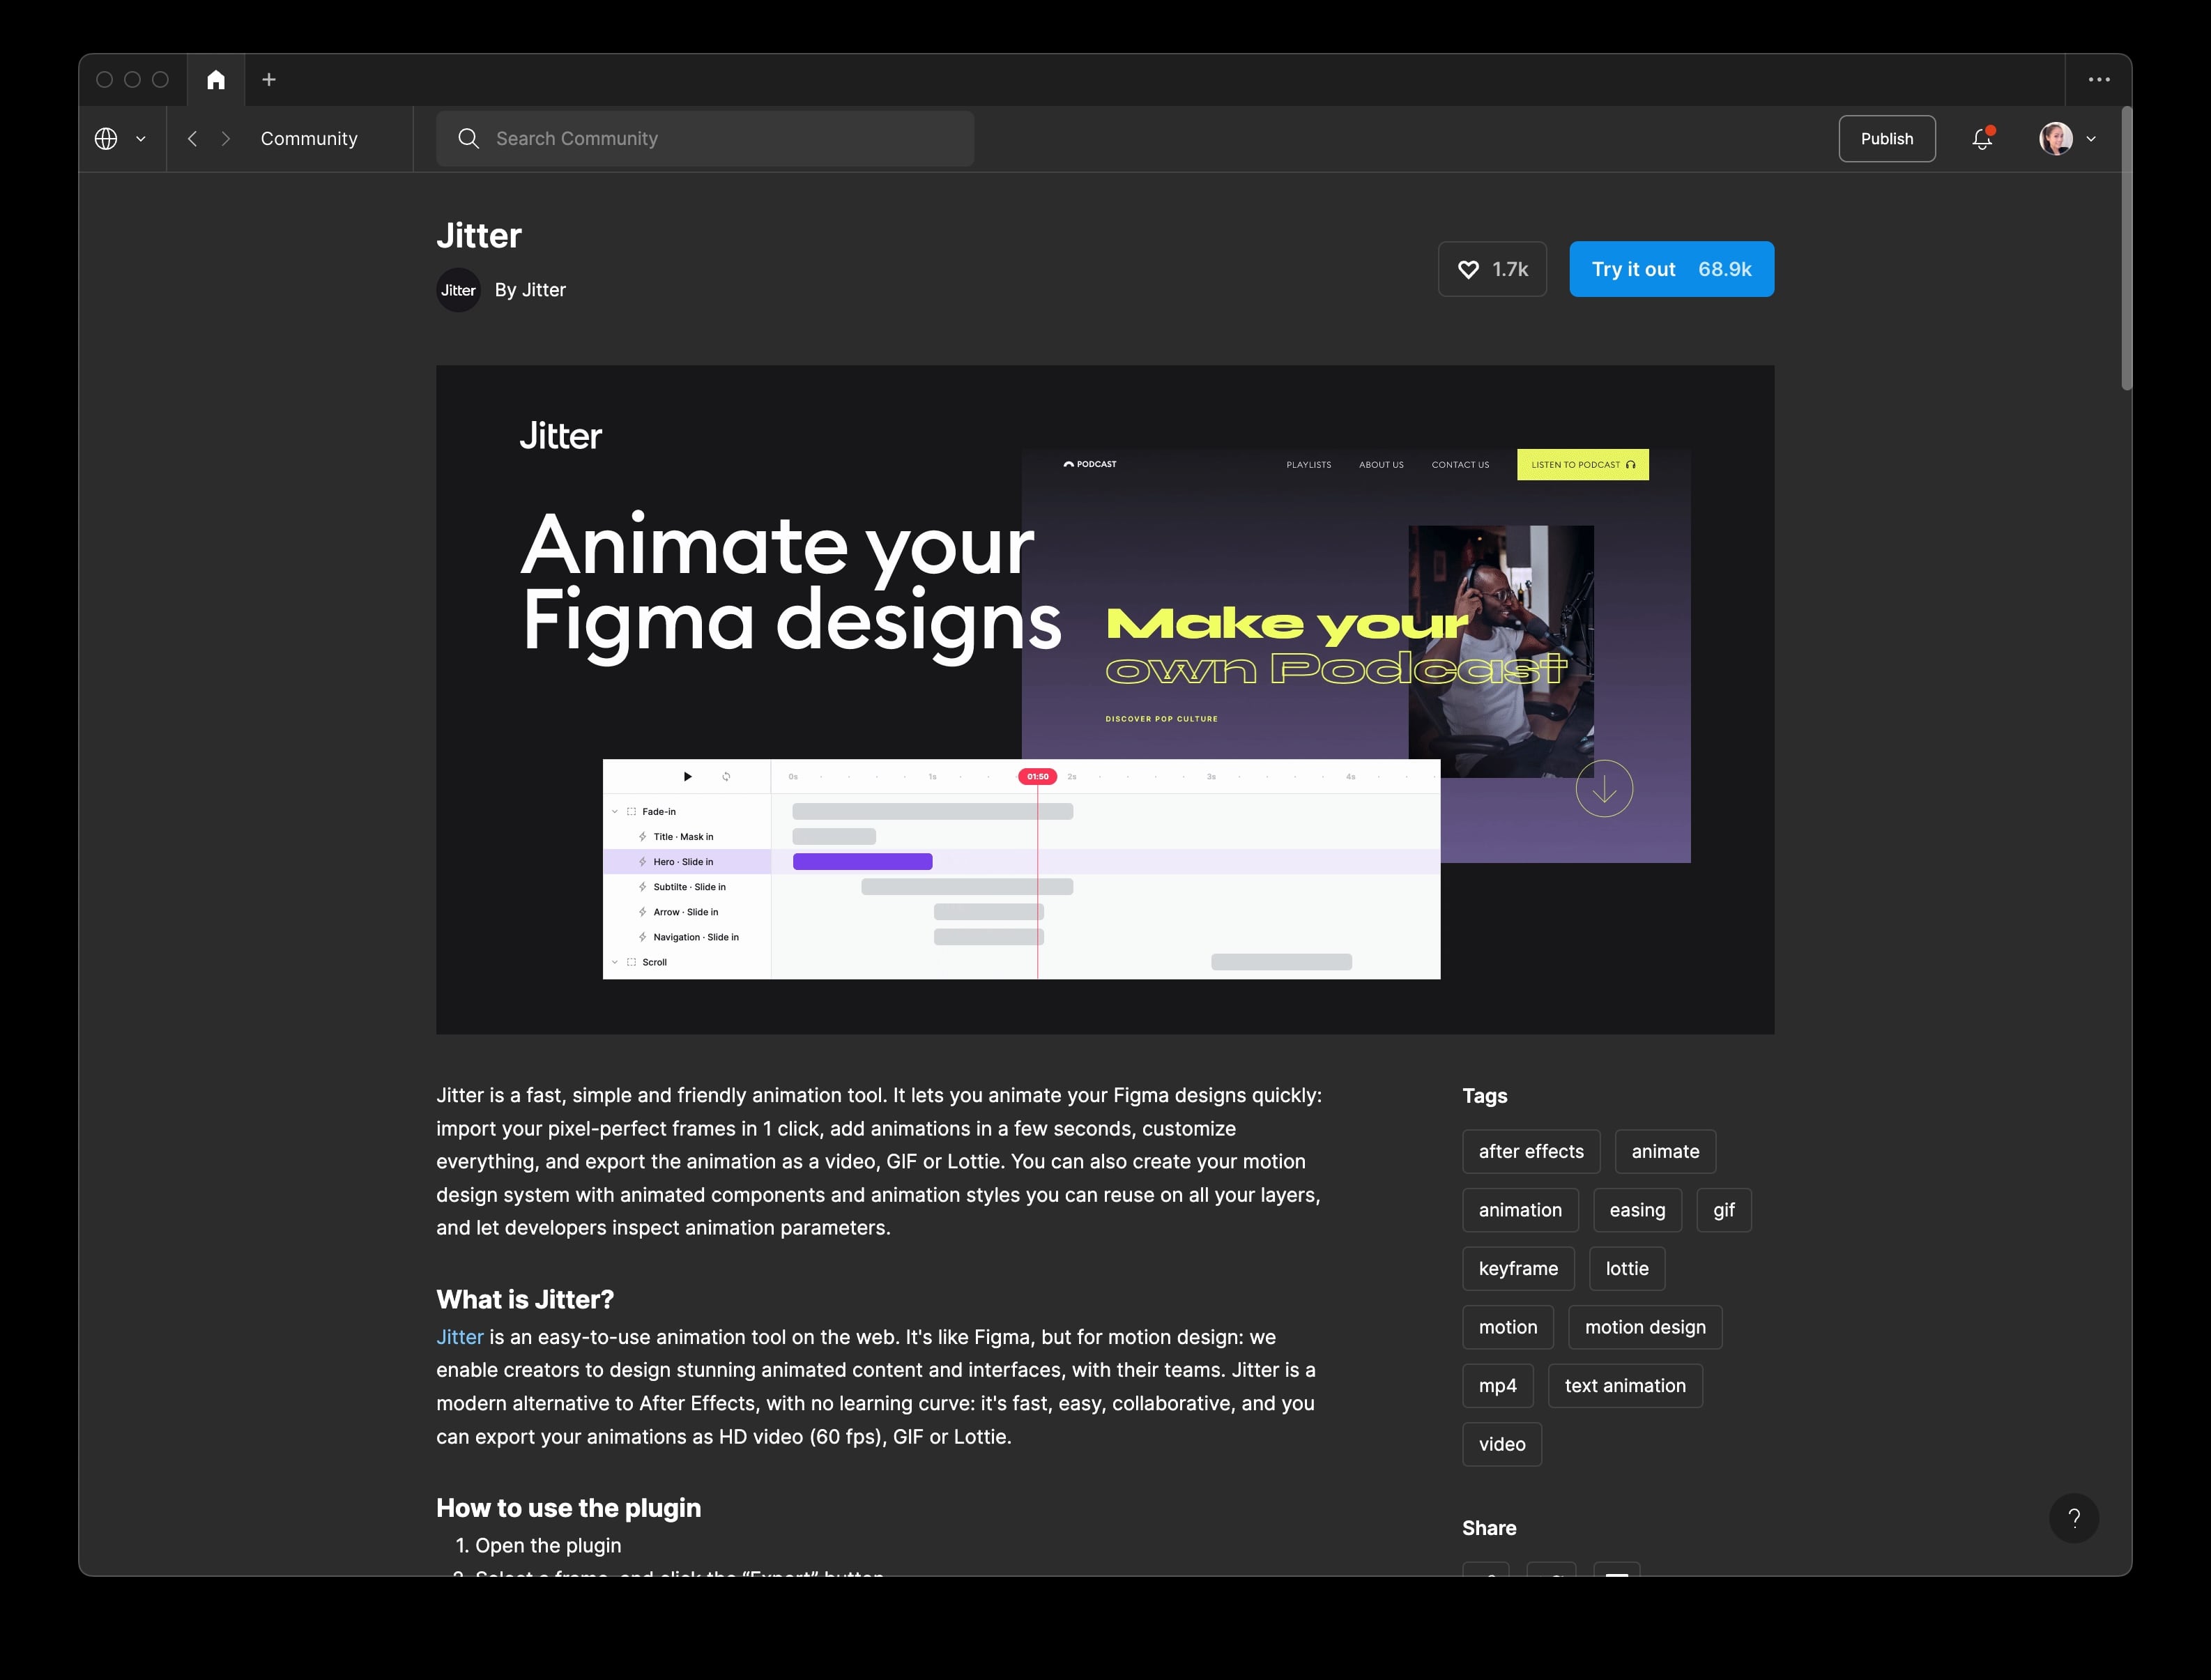Screen dimensions: 2211x1680
Task: Select the motion design tag
Action: pos(1645,1327)
